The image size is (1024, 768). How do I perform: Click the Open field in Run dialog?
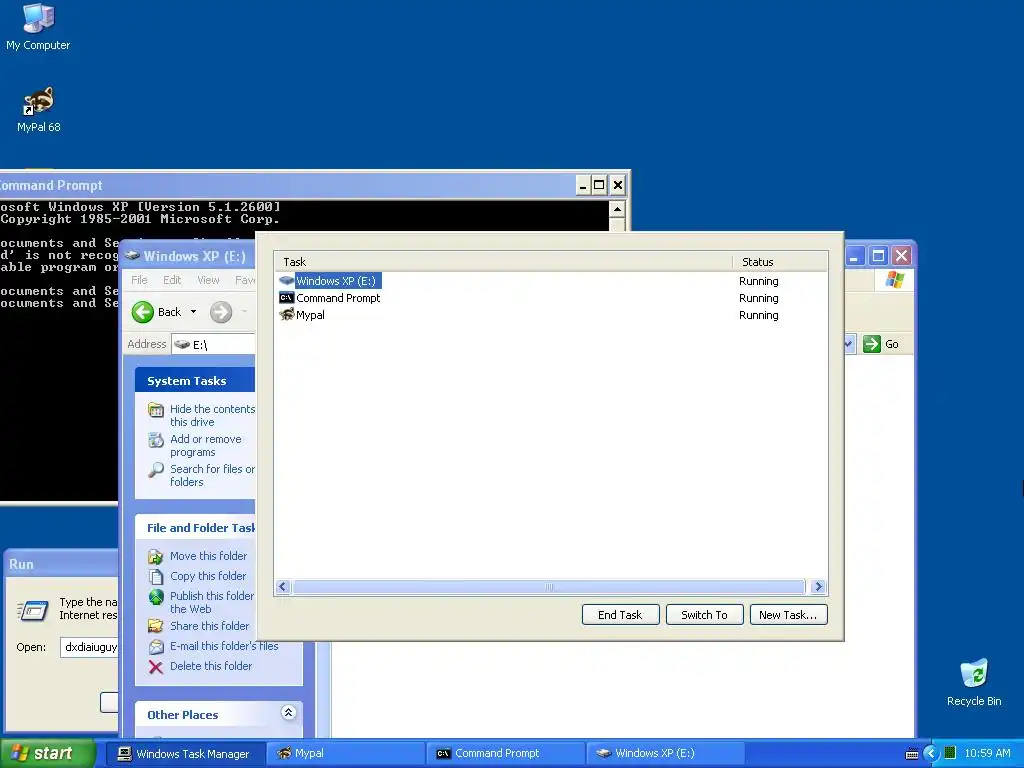pos(89,647)
